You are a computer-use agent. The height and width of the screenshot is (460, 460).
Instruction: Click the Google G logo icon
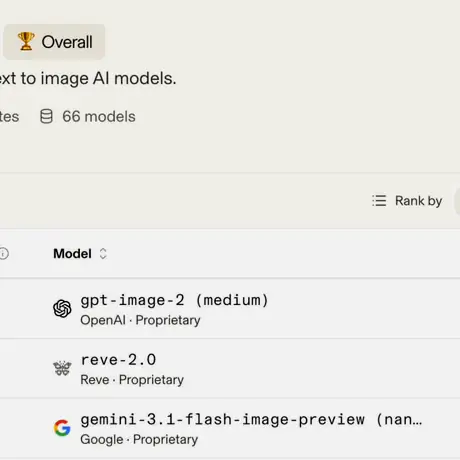coord(62,428)
